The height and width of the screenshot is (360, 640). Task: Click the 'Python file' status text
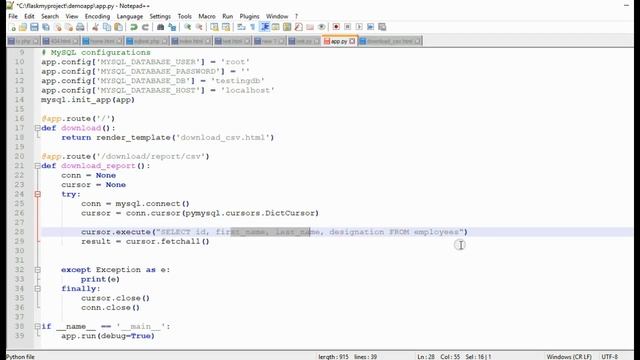(x=20, y=356)
